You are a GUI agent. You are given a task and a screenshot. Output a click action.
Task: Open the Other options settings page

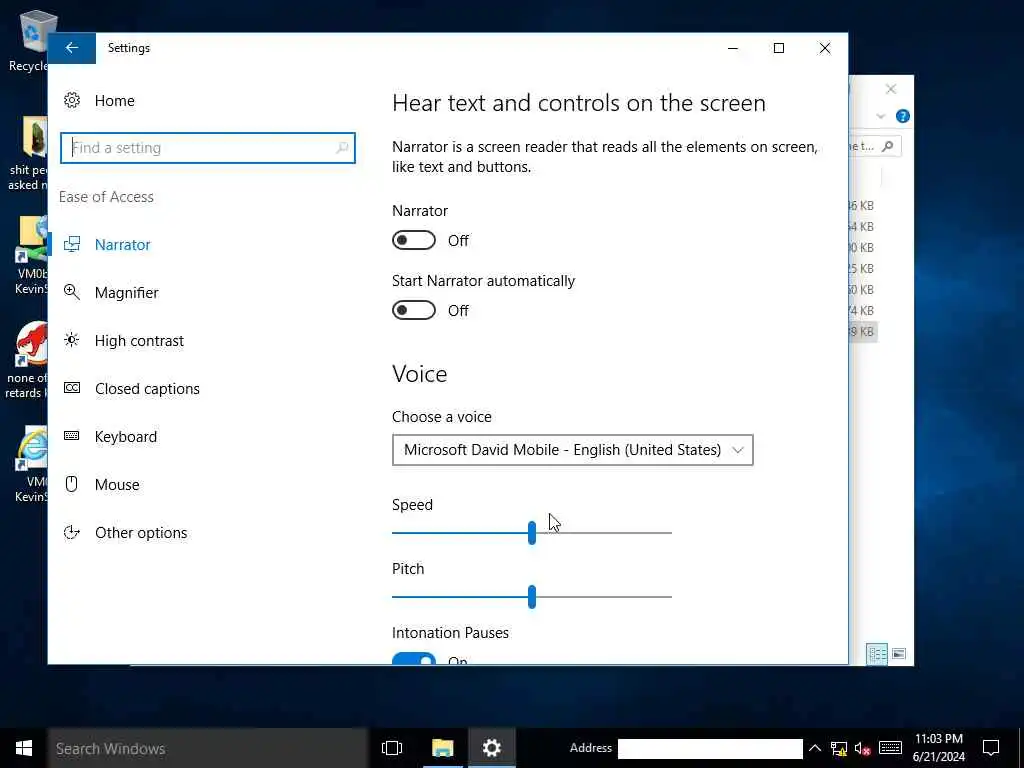click(141, 533)
